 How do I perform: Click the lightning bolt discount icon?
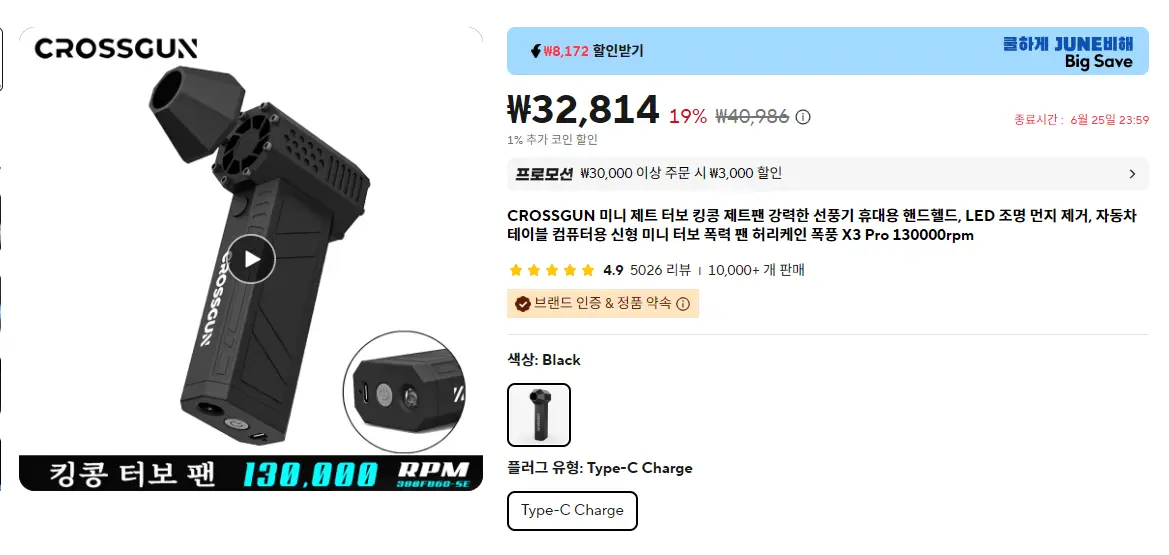click(x=535, y=51)
